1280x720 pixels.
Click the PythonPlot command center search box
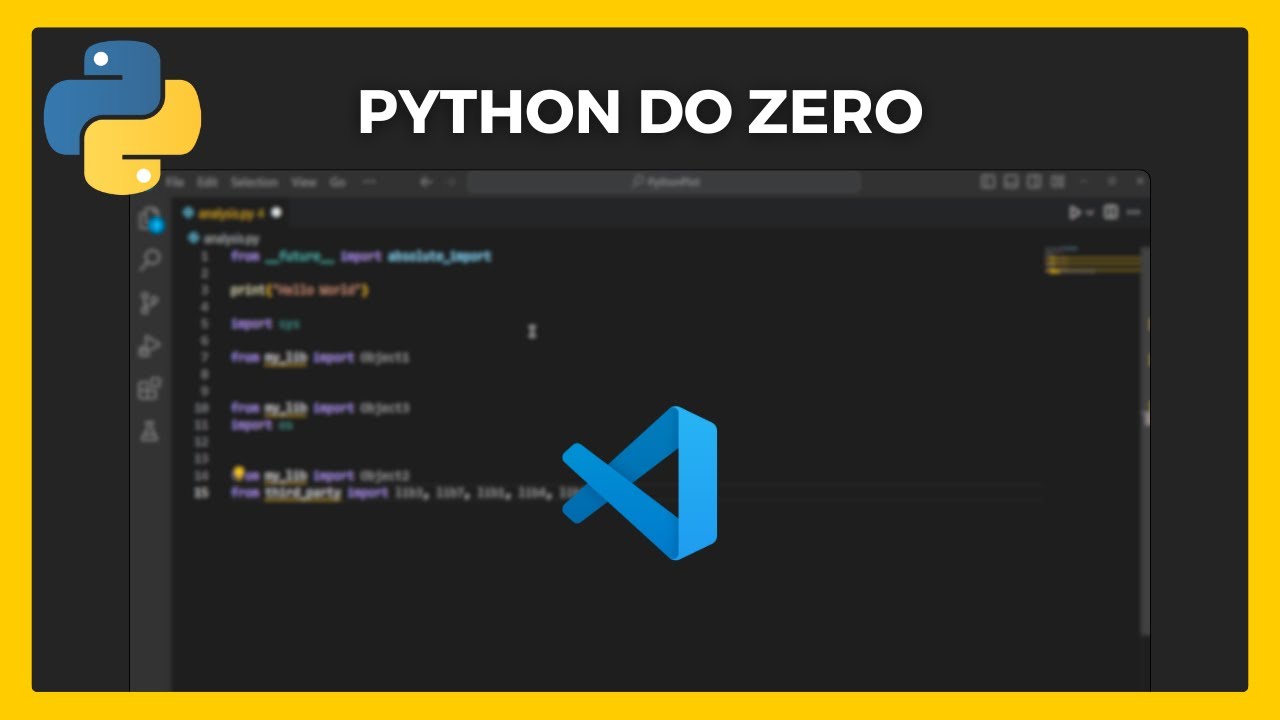point(664,182)
